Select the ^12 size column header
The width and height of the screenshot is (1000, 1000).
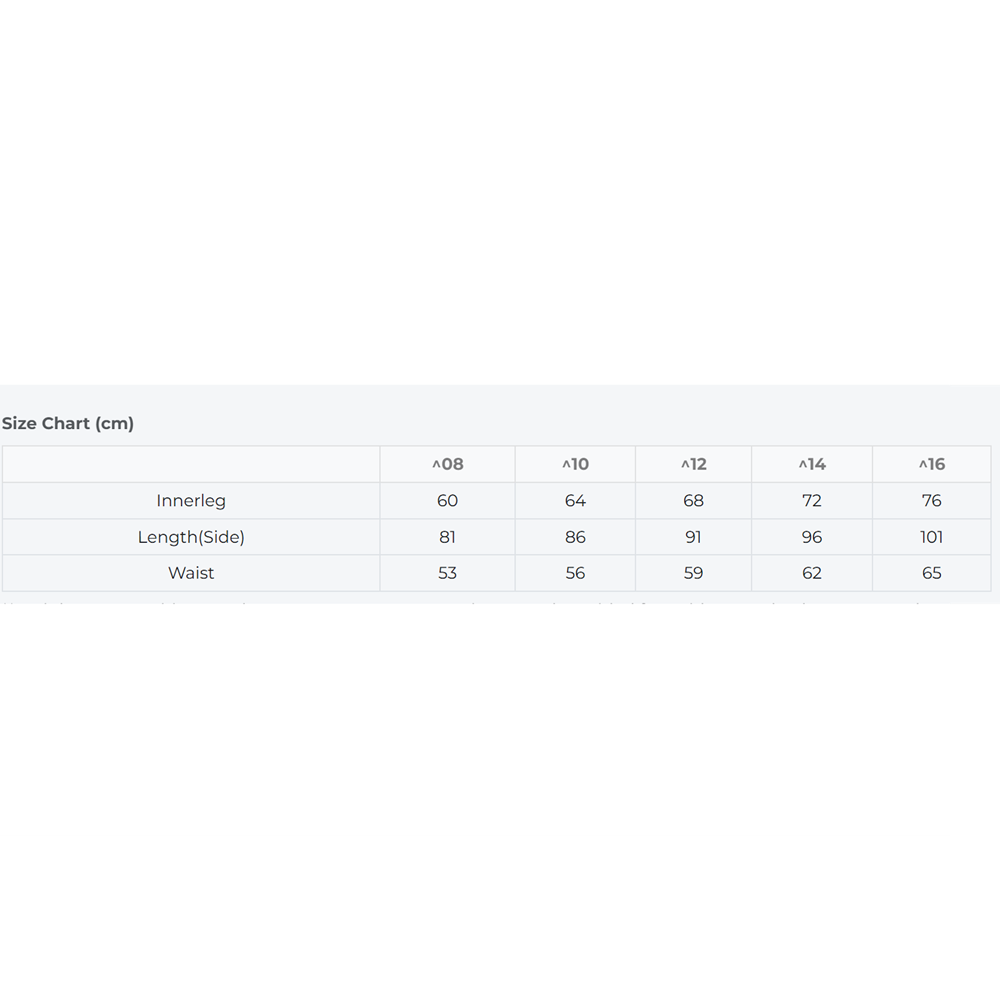[x=693, y=464]
